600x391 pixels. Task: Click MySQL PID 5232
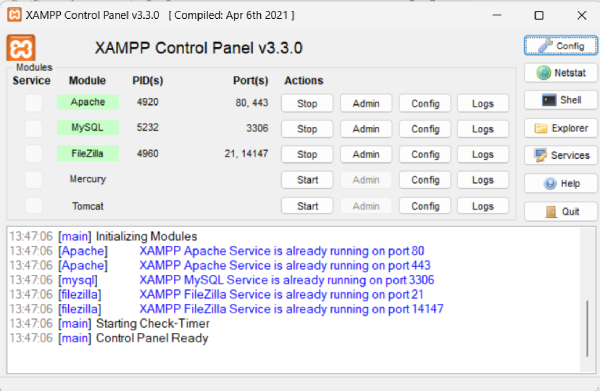[x=148, y=127]
